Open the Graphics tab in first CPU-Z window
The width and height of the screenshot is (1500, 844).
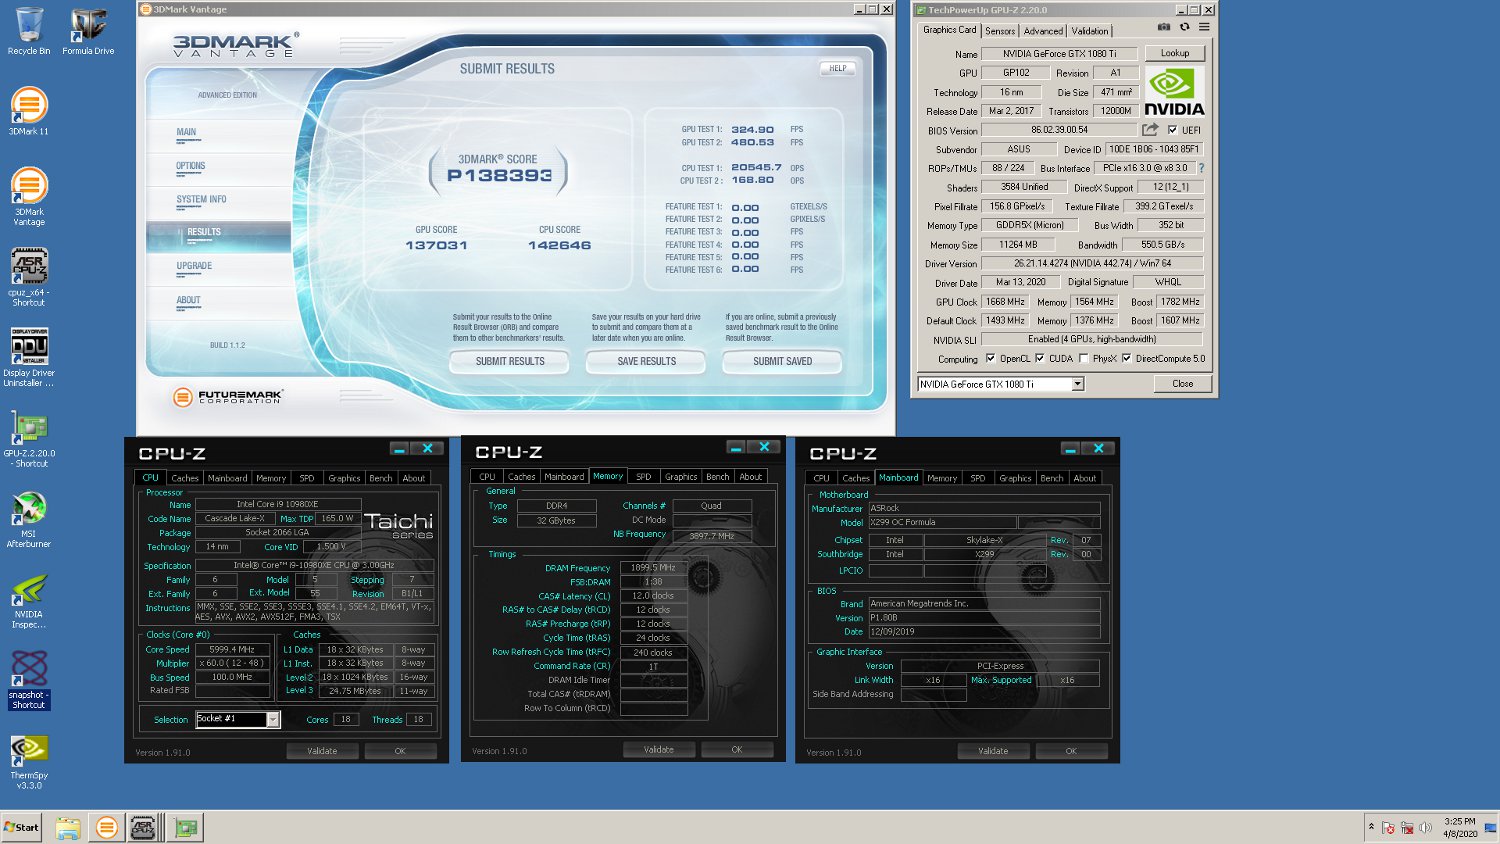(x=344, y=478)
